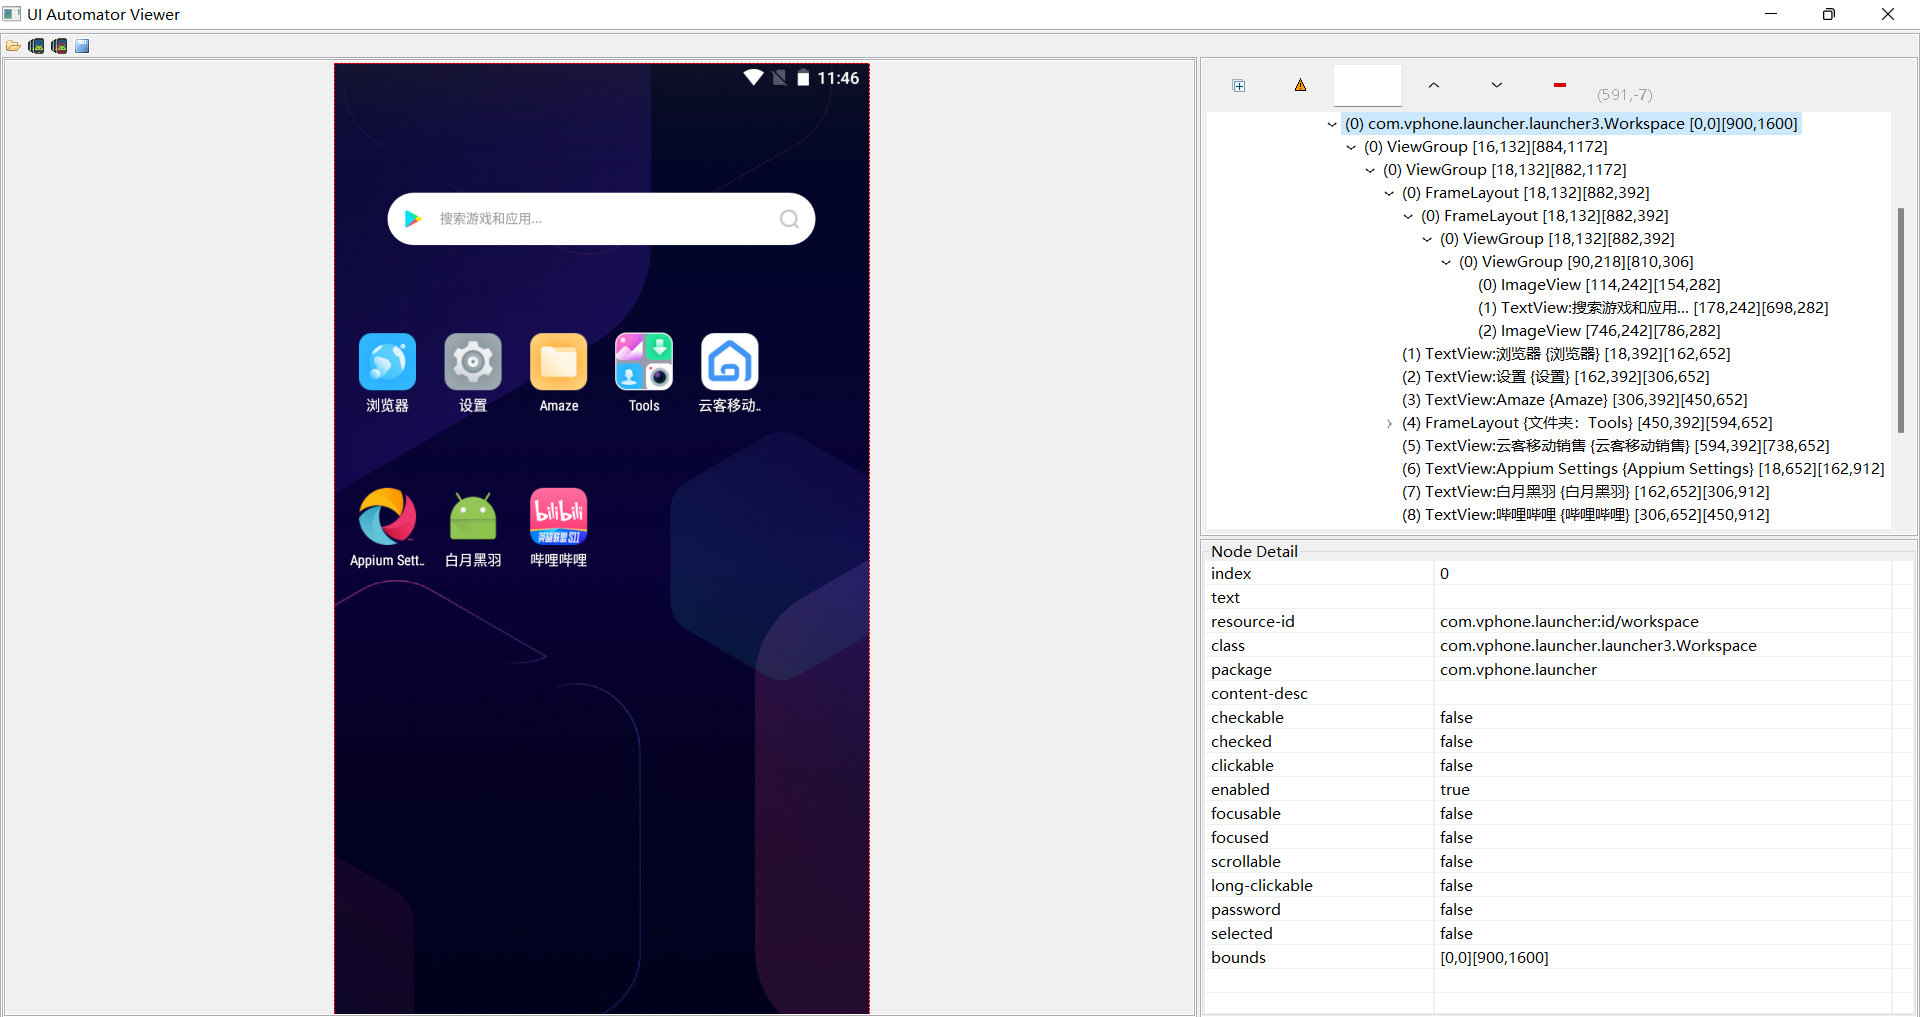Tap the 云客移动 house app icon
Screen dimensions: 1920x1017
point(729,361)
